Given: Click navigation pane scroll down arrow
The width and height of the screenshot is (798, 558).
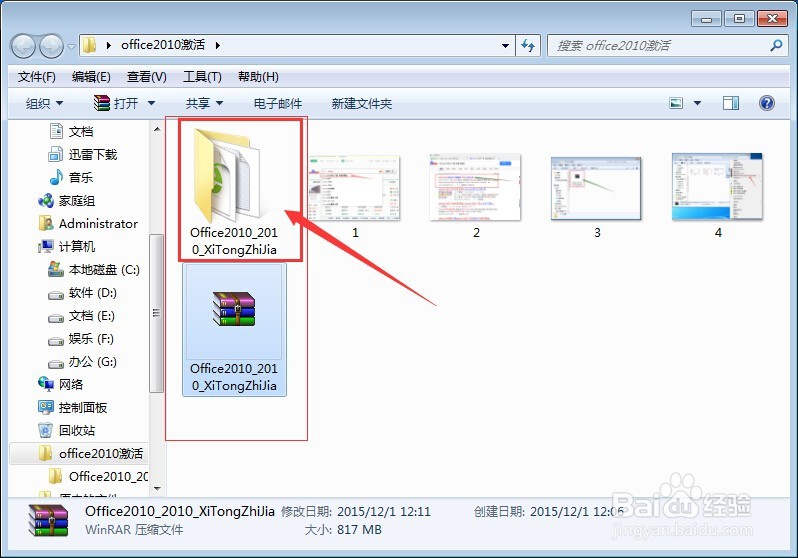Looking at the screenshot, I should (157, 488).
